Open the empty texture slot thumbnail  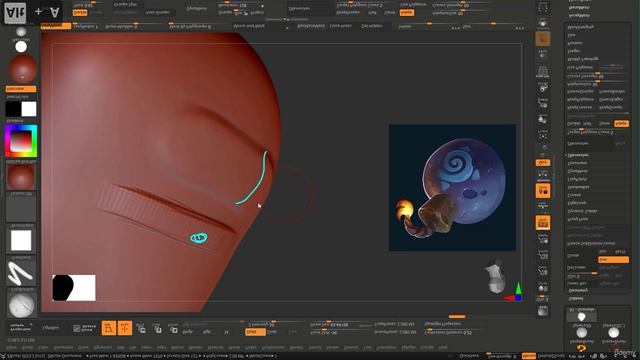[21, 208]
